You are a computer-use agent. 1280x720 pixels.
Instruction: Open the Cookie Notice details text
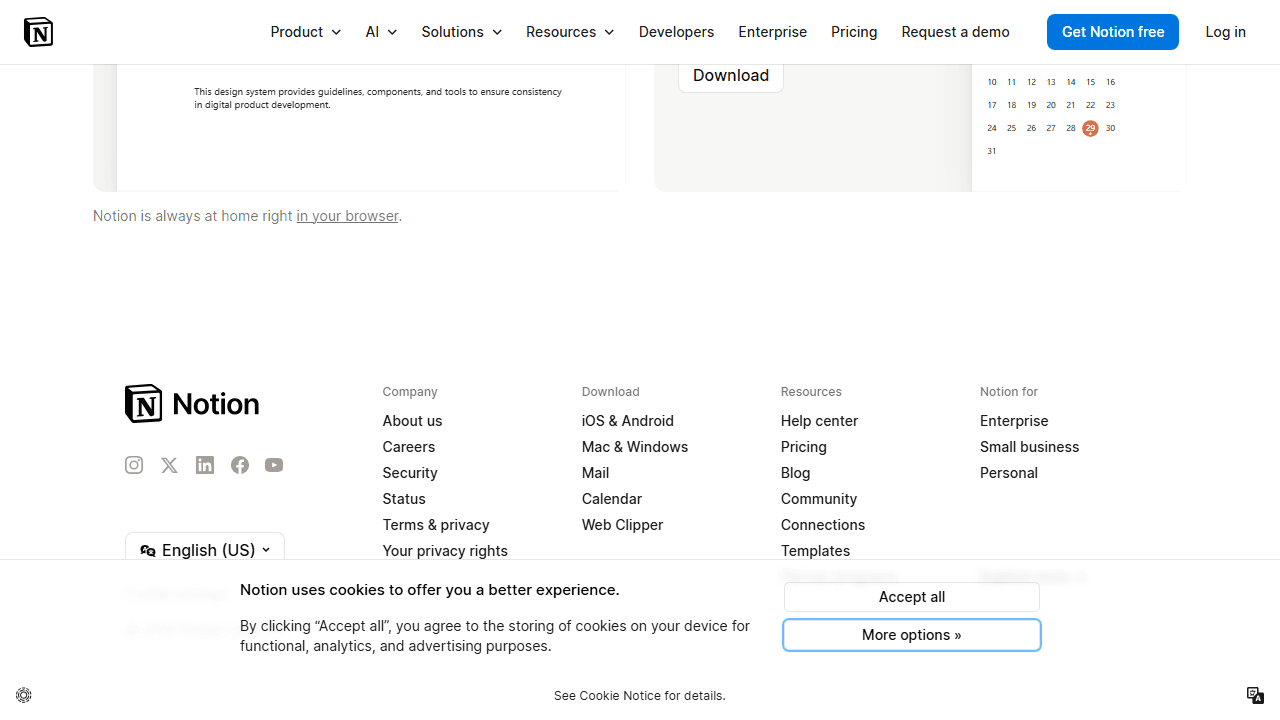click(640, 696)
